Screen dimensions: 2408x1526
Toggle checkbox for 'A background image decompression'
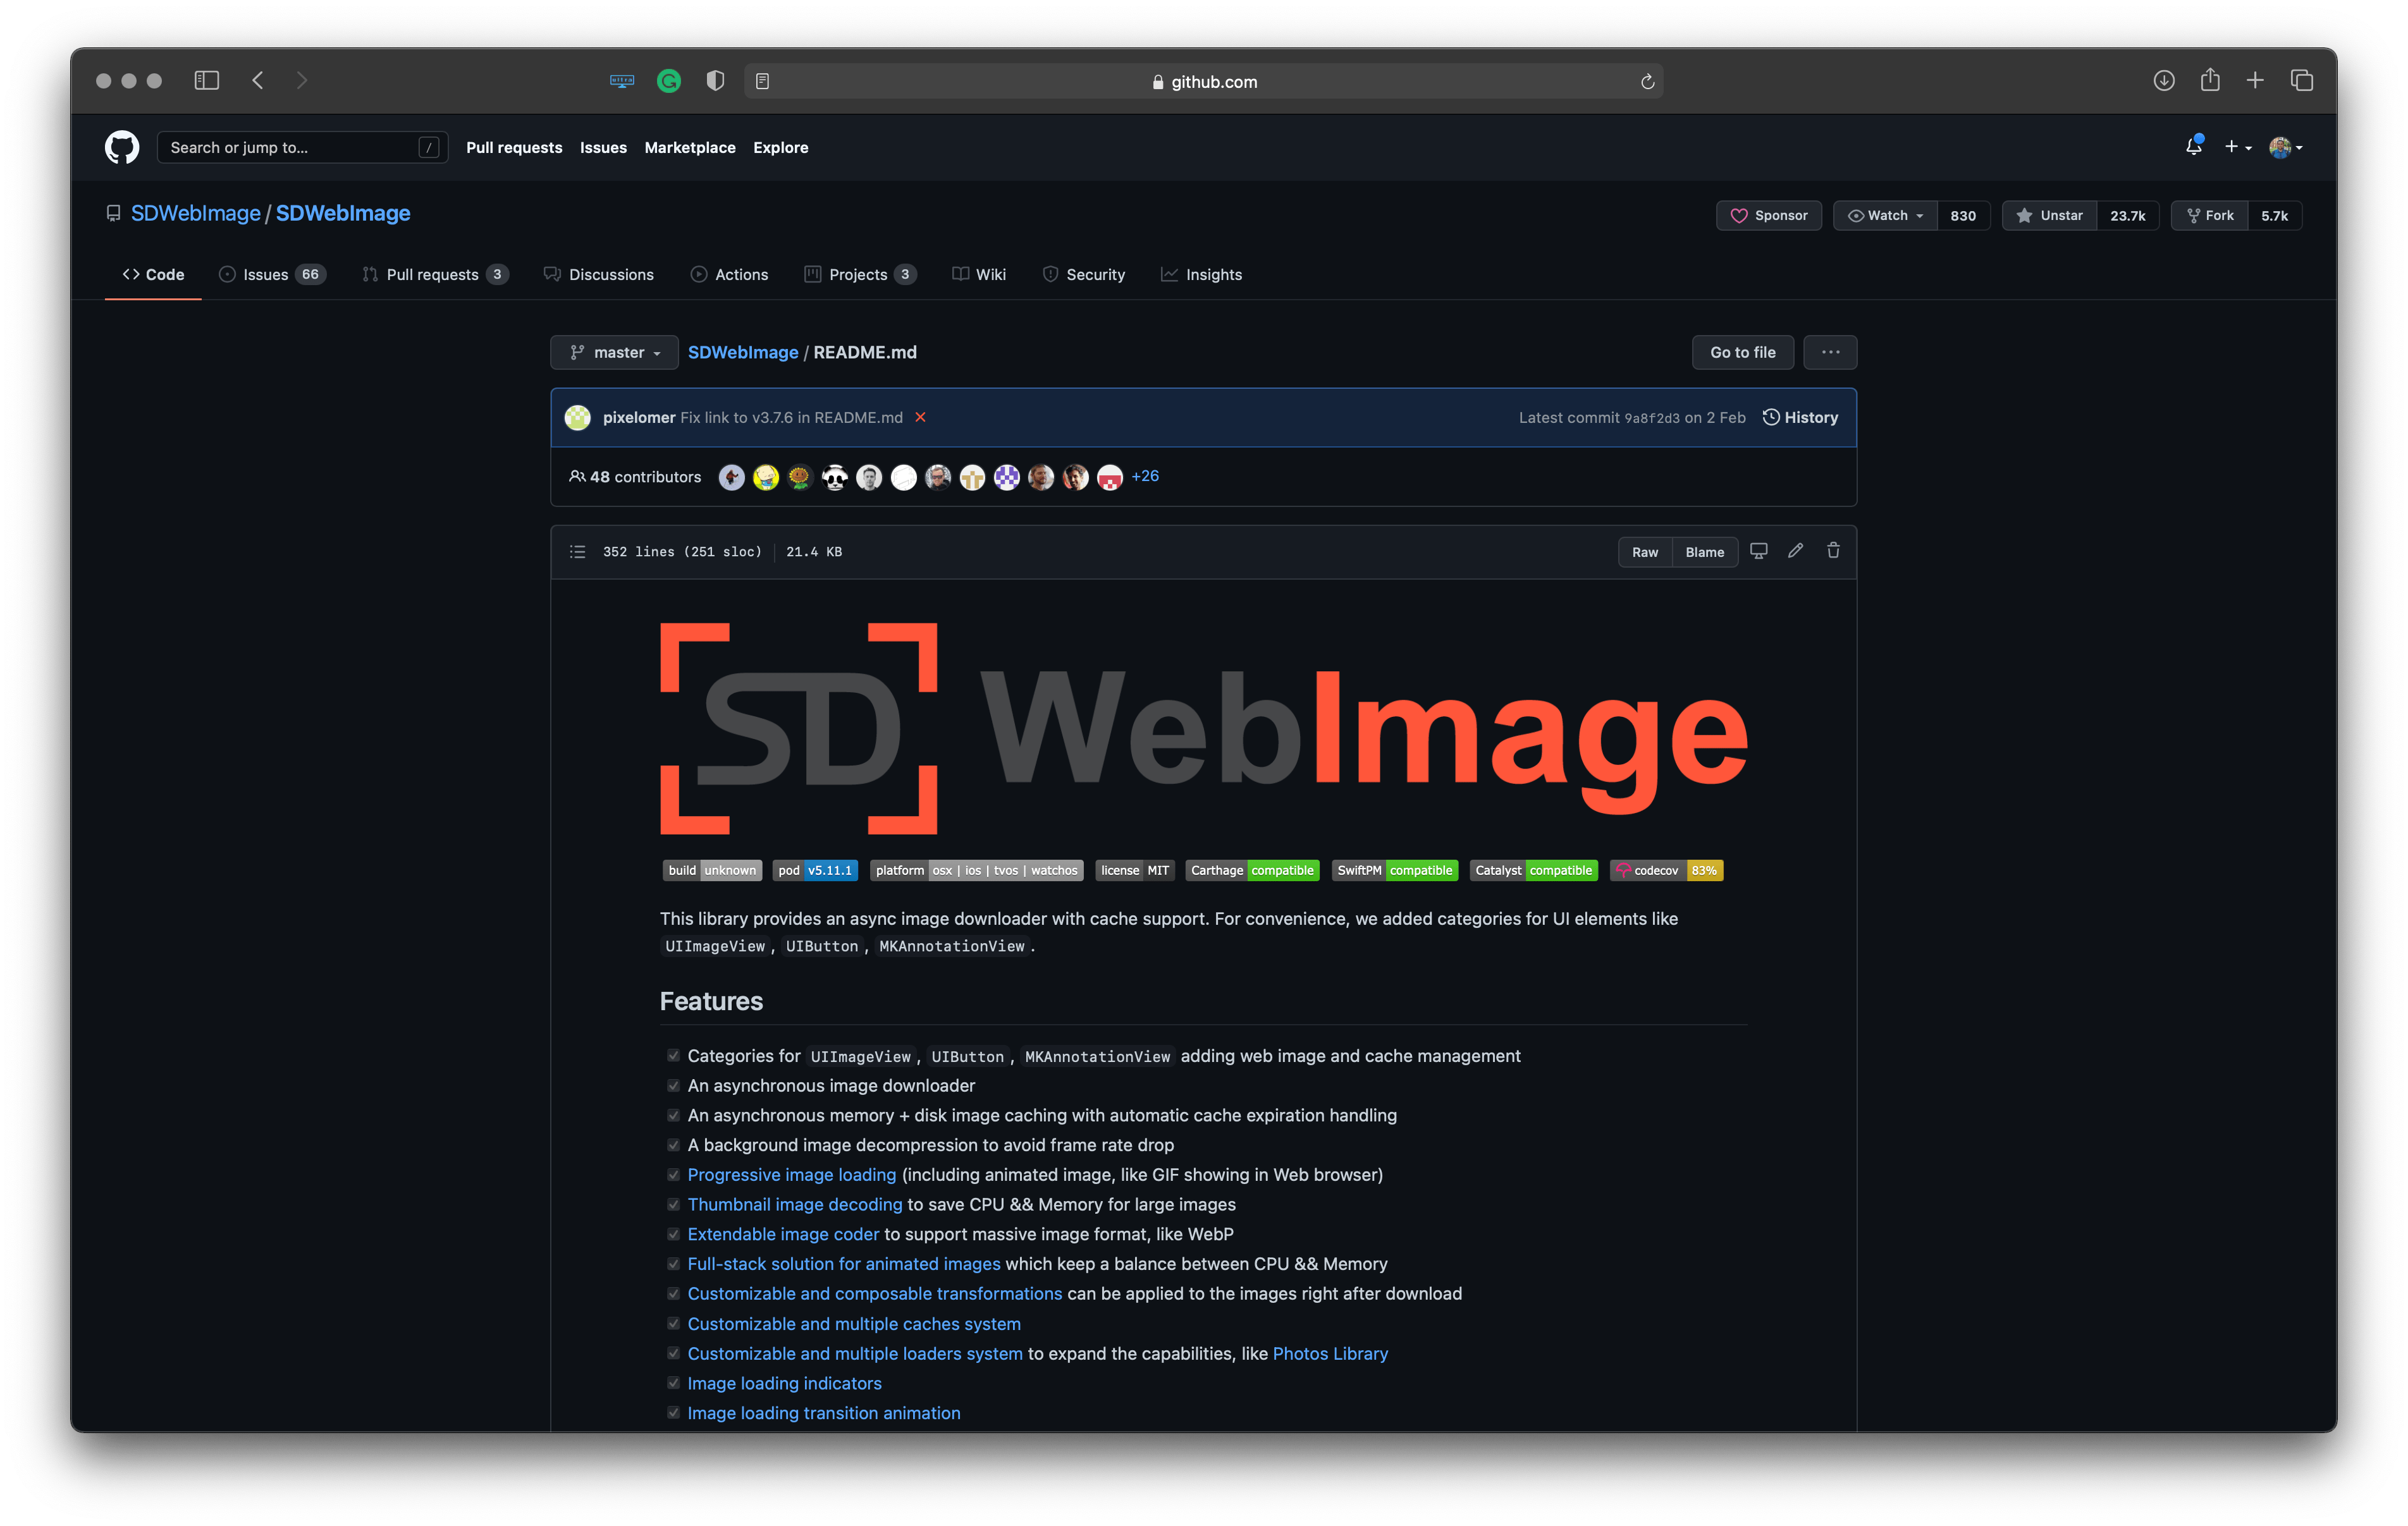pos(674,1145)
